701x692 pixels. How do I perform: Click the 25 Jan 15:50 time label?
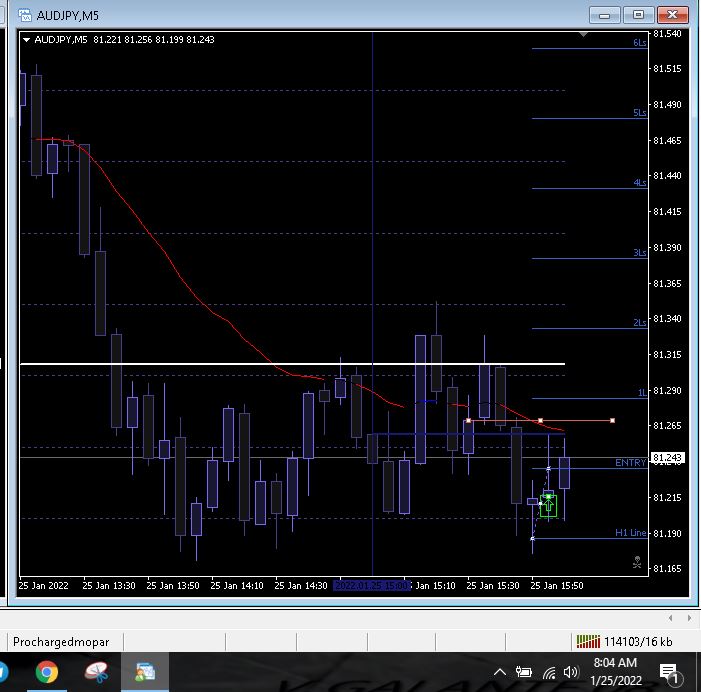557,586
